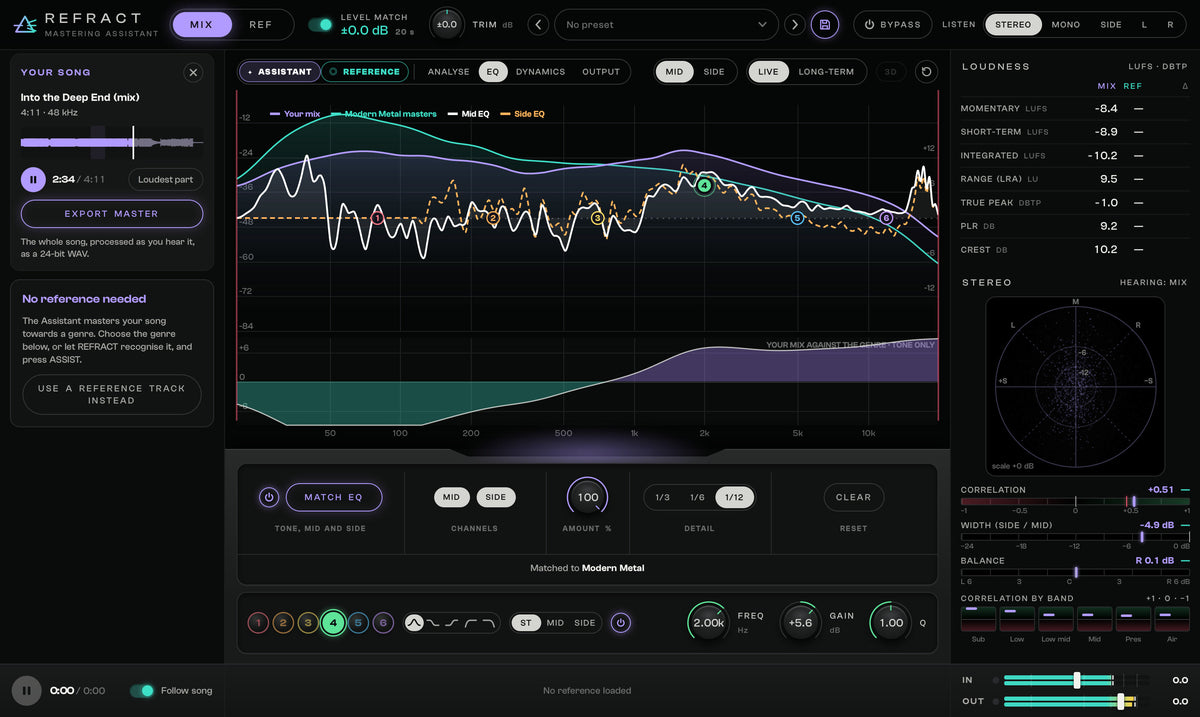Open the Reference tab
The image size is (1200, 717).
click(366, 72)
